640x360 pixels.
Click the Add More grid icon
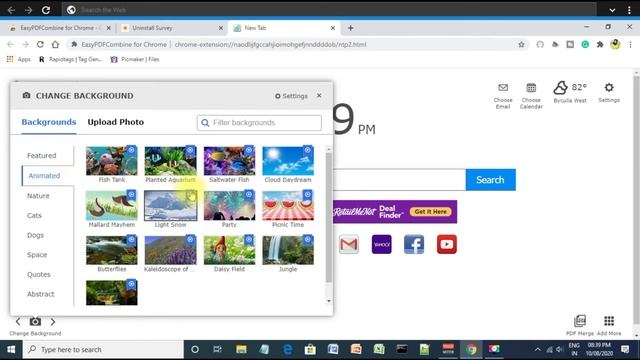(609, 321)
